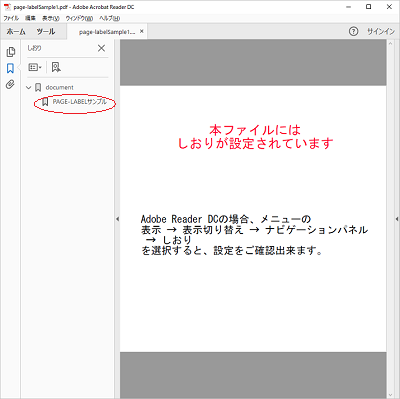This screenshot has height=399, width=400.
Task: Open the page thumbnails panel icon
Action: [11, 52]
